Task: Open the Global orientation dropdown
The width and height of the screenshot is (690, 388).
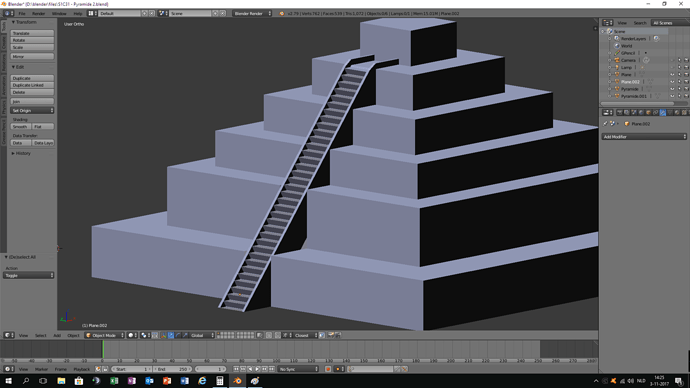Action: [x=202, y=335]
